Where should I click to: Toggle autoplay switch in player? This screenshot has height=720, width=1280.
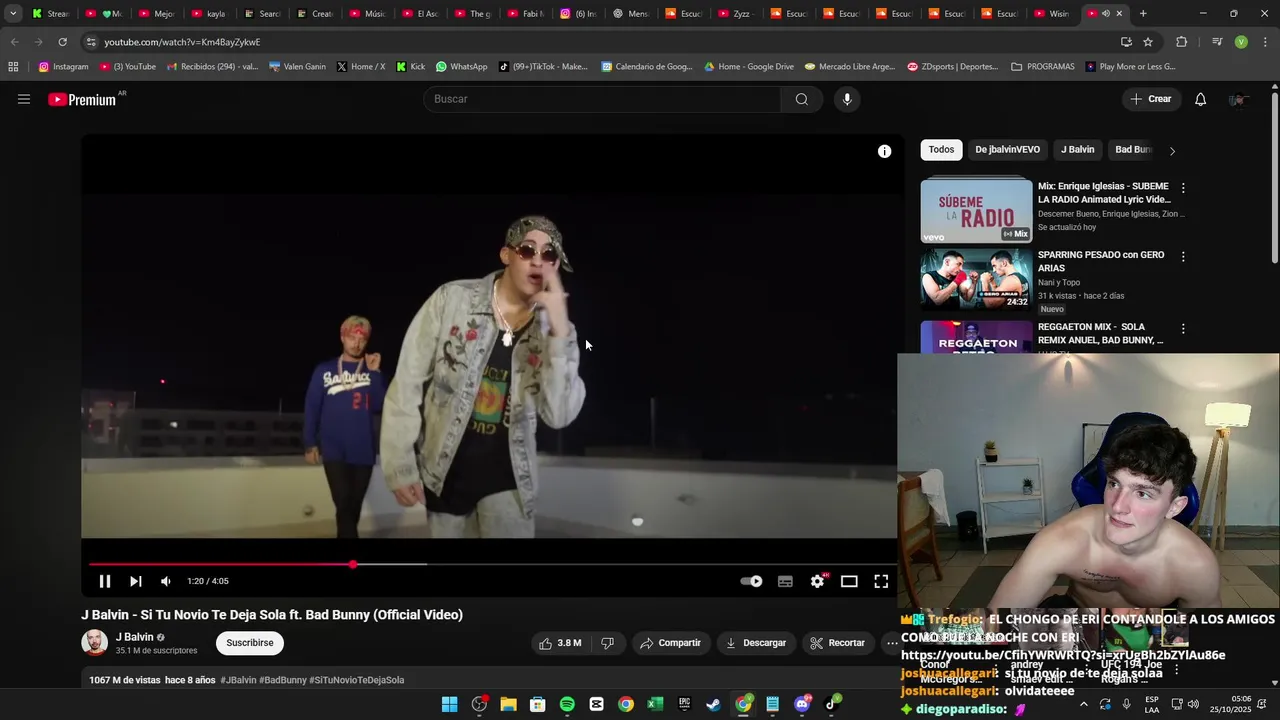coord(751,581)
